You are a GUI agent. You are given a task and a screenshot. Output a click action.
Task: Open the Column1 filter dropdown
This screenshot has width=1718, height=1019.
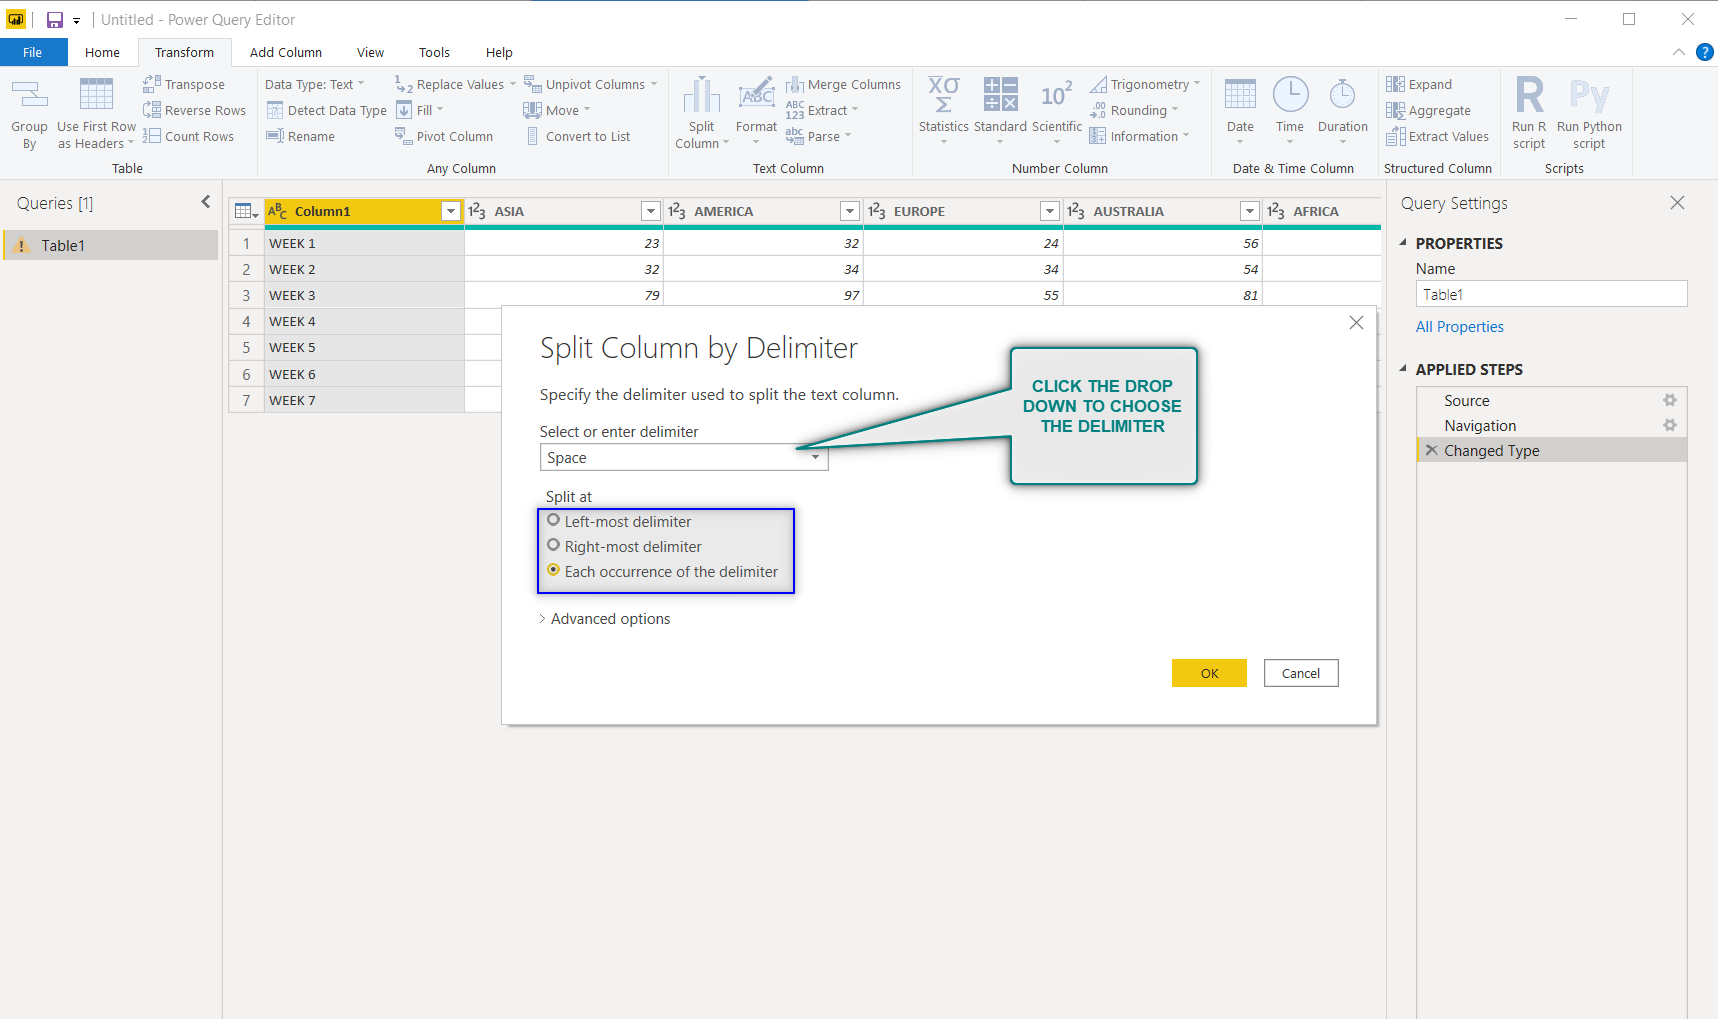pyautogui.click(x=451, y=211)
